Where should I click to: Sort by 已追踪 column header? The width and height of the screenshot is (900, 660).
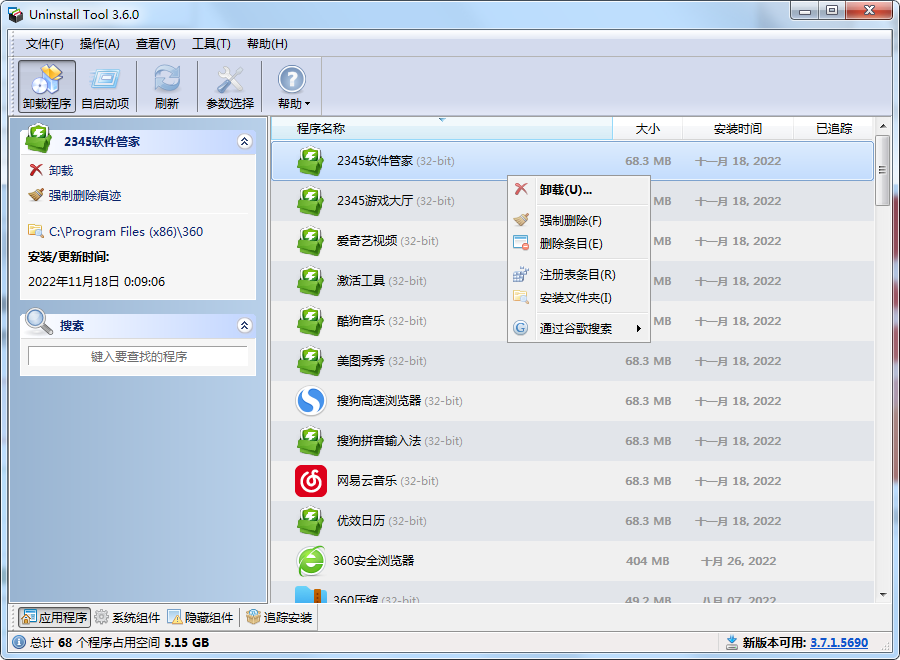[834, 129]
